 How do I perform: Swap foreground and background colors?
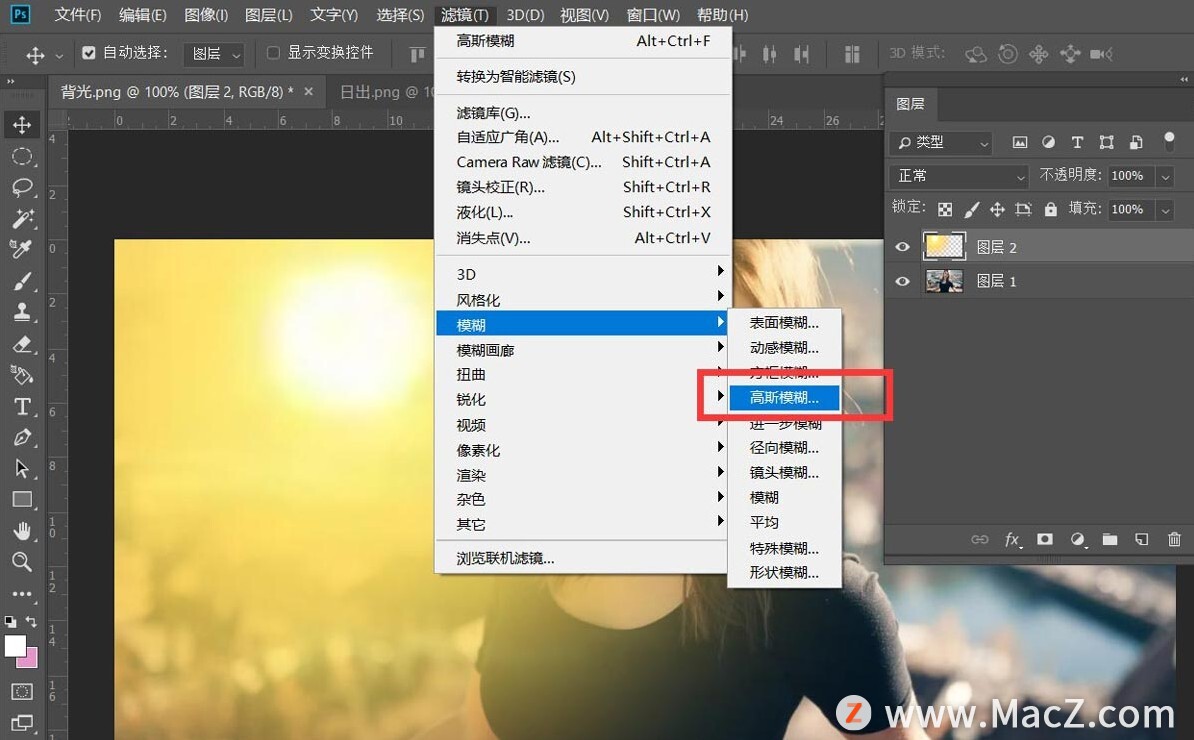(31, 622)
